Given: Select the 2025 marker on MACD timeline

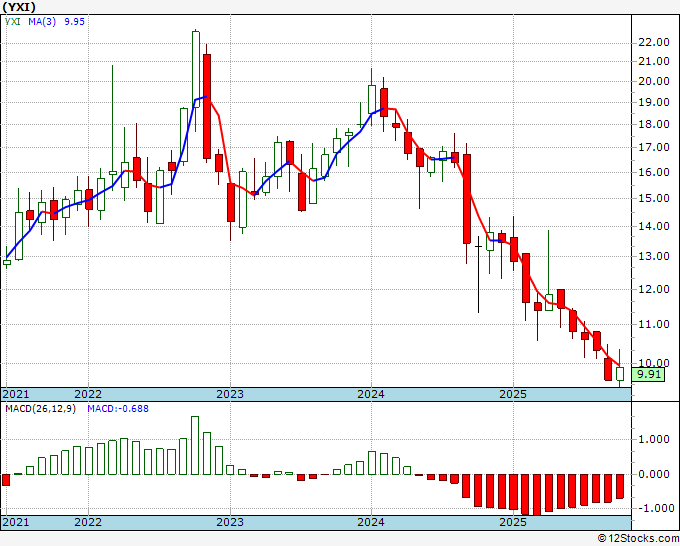Looking at the screenshot, I should 513,522.
